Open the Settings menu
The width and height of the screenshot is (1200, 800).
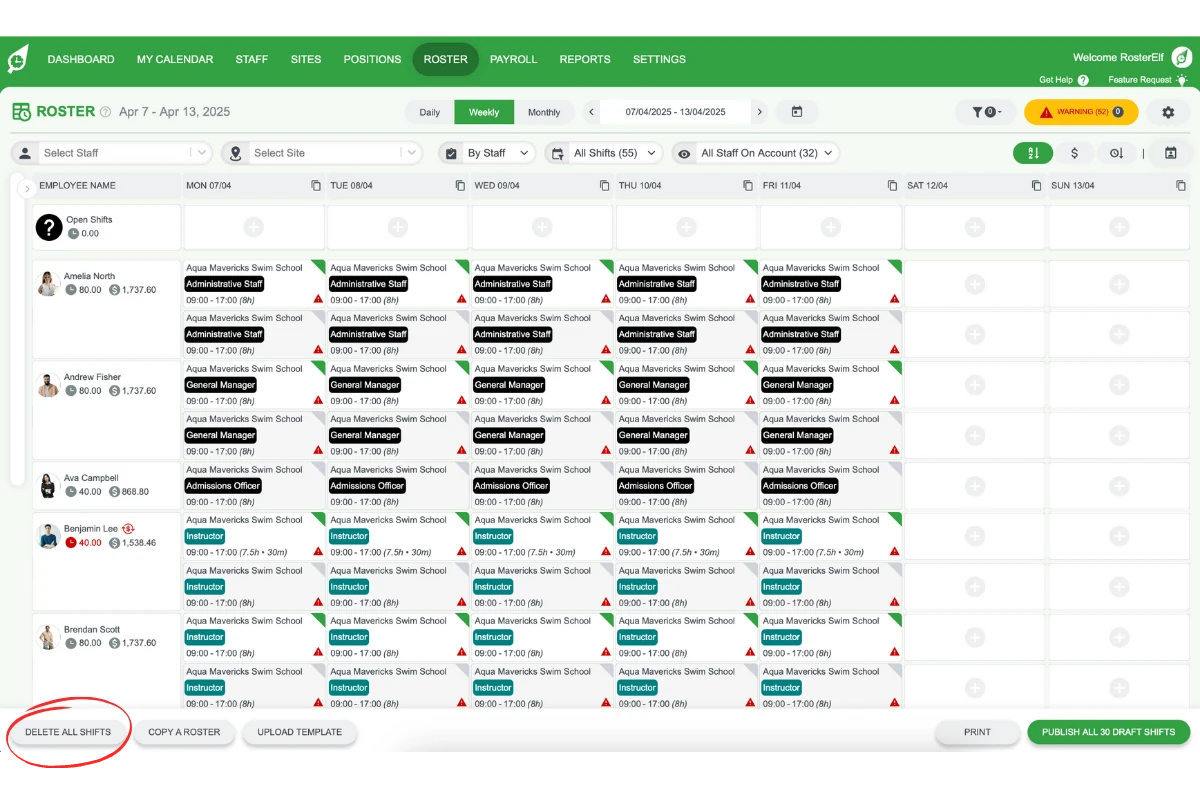(x=659, y=59)
